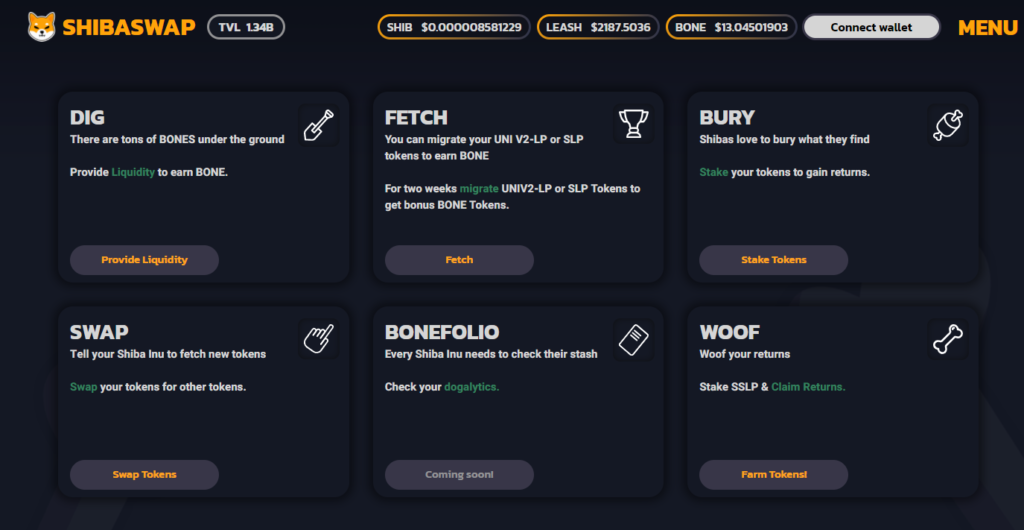Click the SHIB price pill
Screen dimensions: 1024x530
click(x=454, y=27)
